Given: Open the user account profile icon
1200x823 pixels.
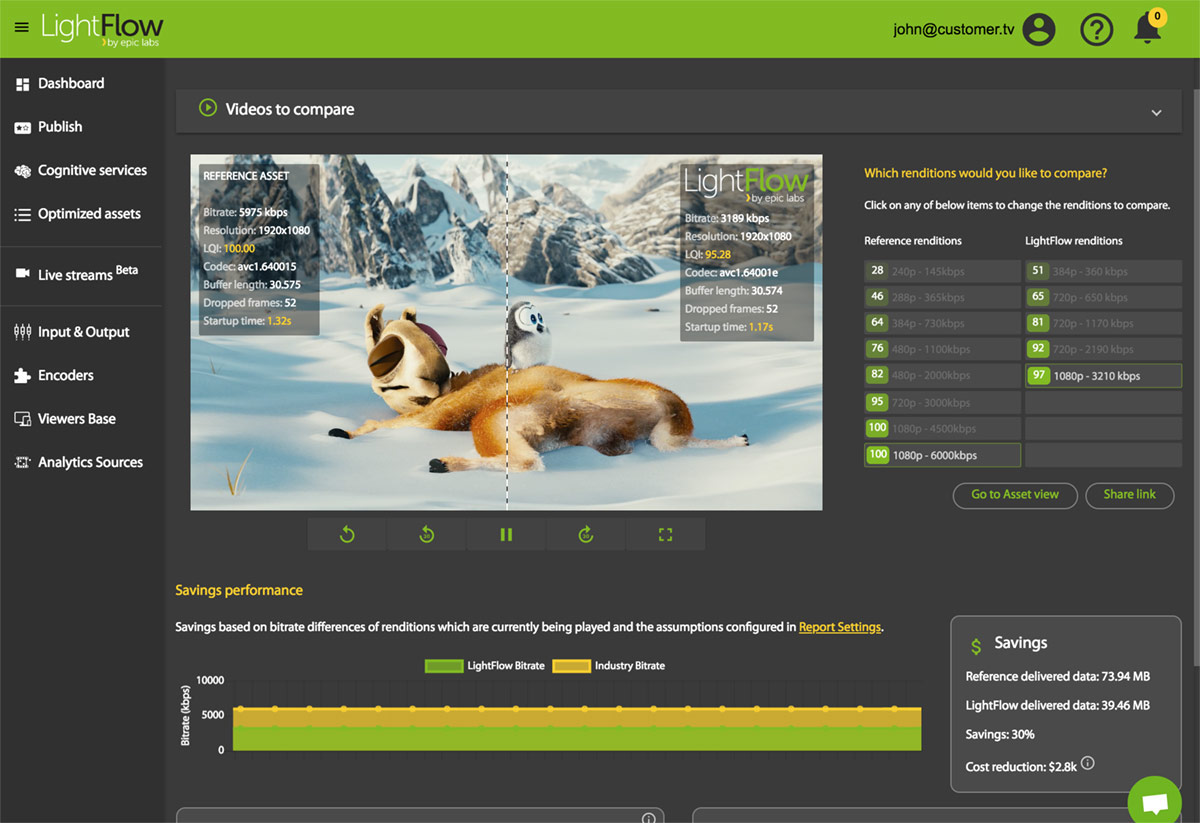Looking at the screenshot, I should click(x=1039, y=29).
